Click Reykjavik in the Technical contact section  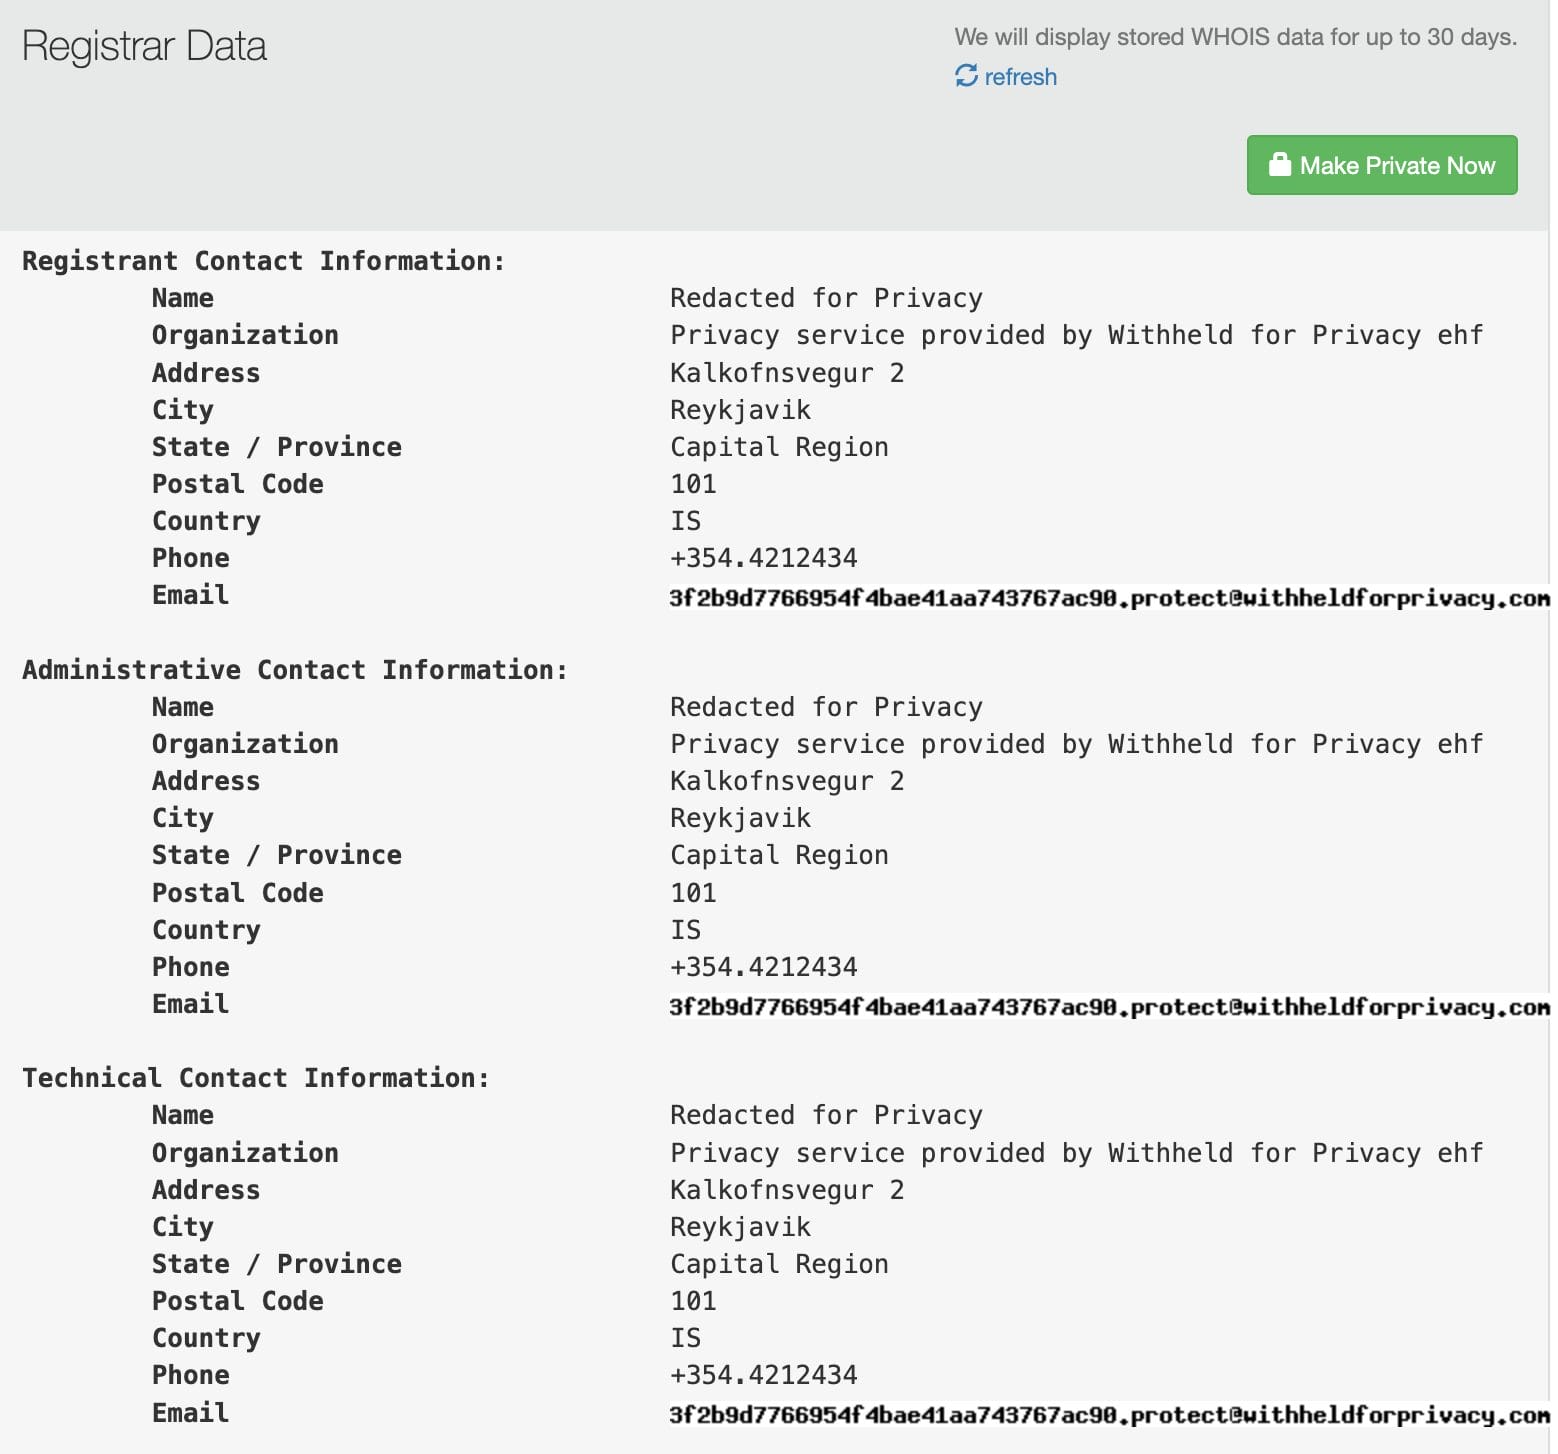(x=740, y=1227)
